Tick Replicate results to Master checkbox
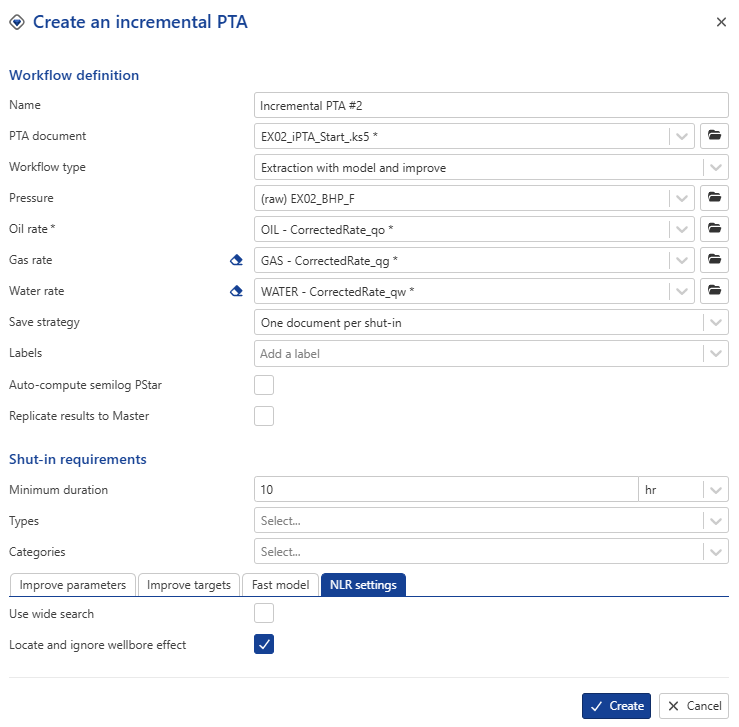Screen dimensions: 739x727 click(x=264, y=416)
